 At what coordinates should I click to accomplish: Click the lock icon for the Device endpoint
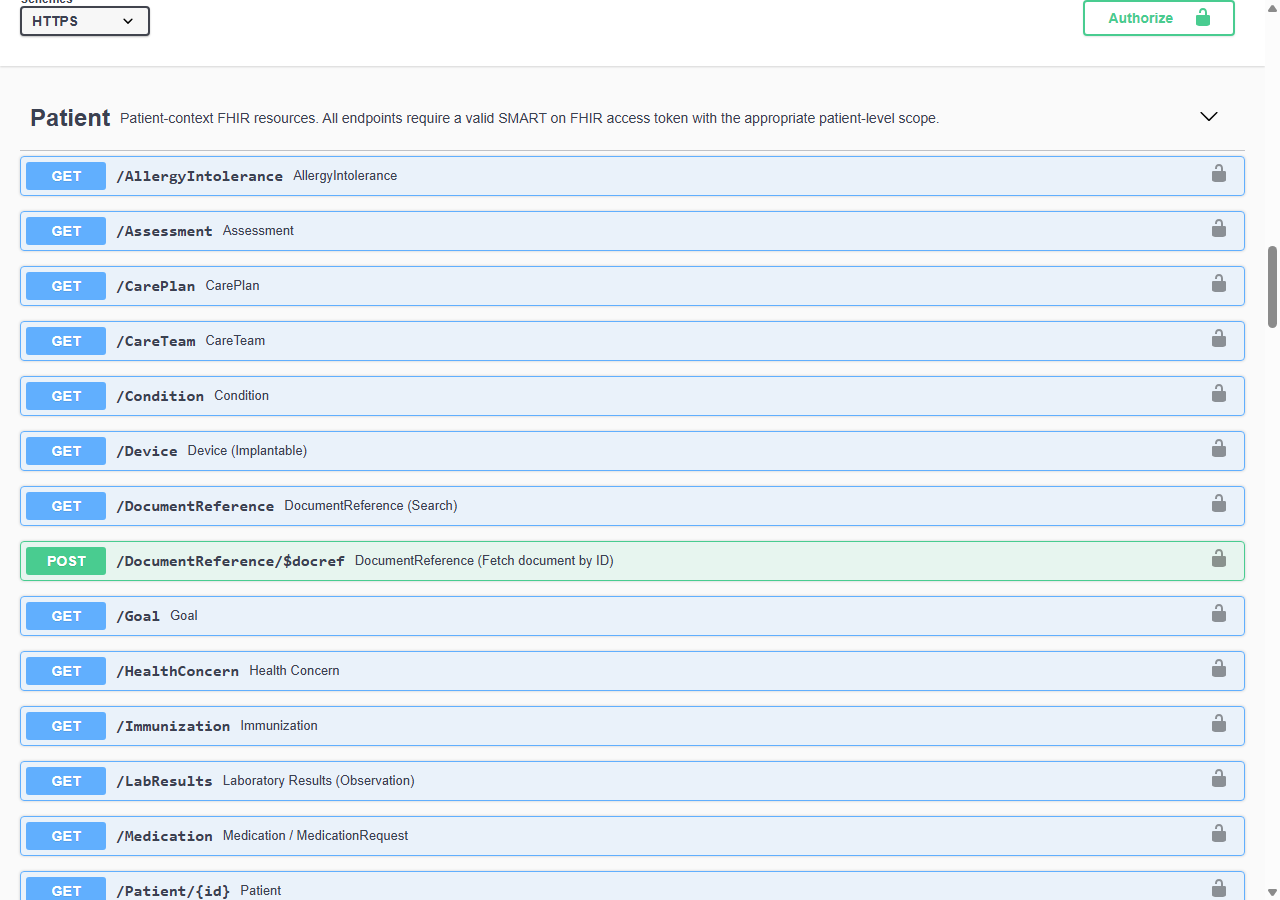click(x=1219, y=448)
